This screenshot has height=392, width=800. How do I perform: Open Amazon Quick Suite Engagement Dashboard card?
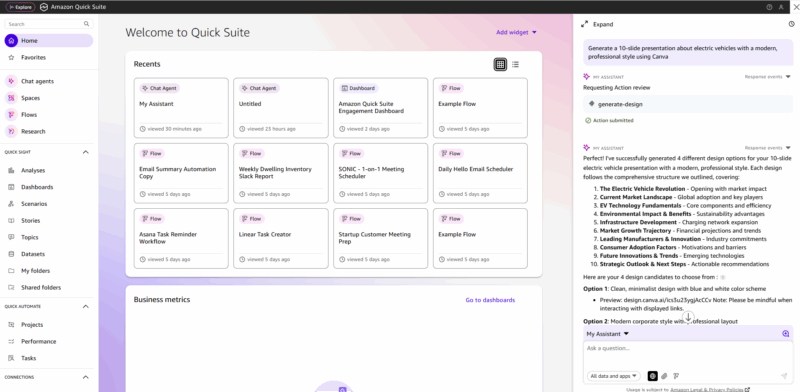[x=381, y=108]
